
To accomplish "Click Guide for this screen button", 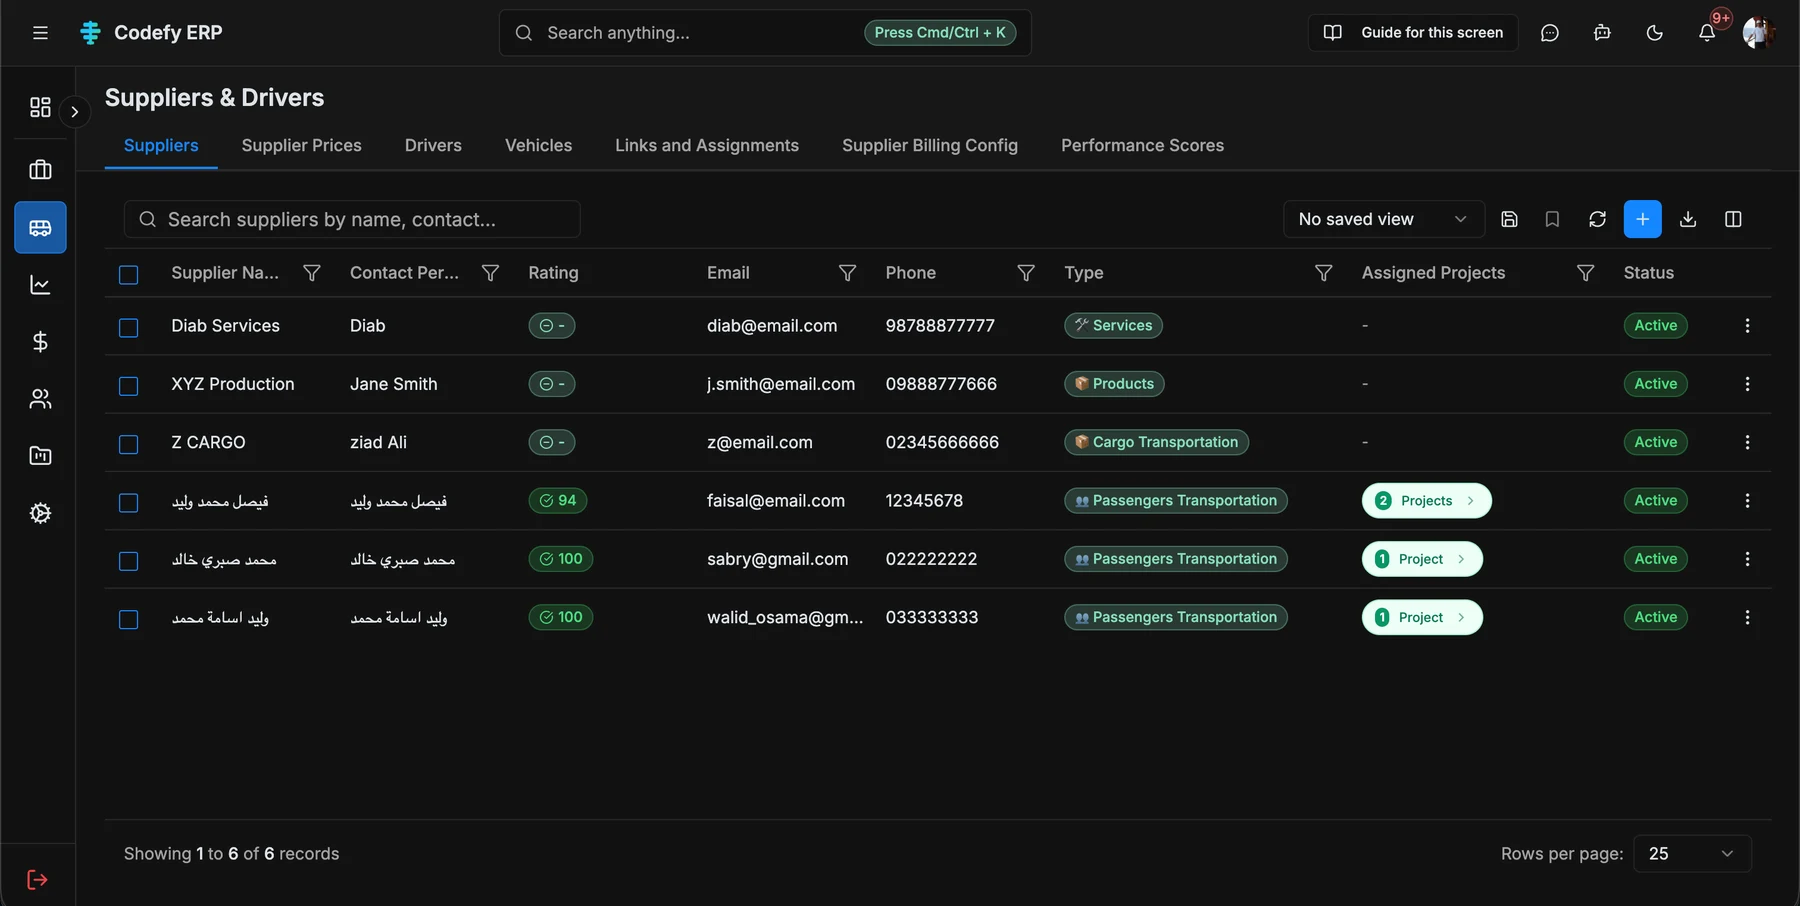I will pyautogui.click(x=1413, y=33).
